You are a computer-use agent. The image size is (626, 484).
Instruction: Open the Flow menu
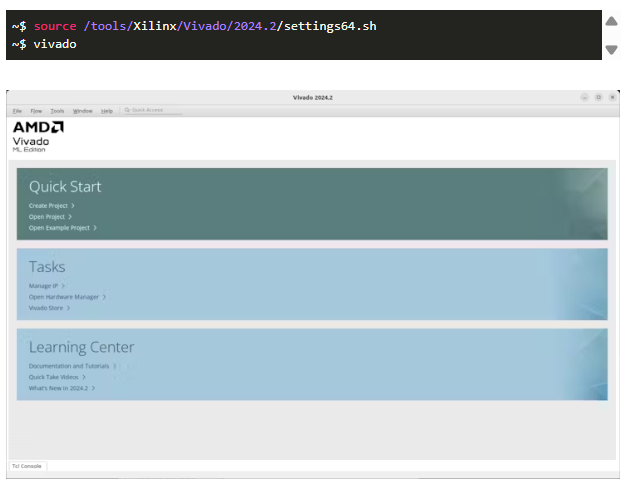pyautogui.click(x=36, y=110)
